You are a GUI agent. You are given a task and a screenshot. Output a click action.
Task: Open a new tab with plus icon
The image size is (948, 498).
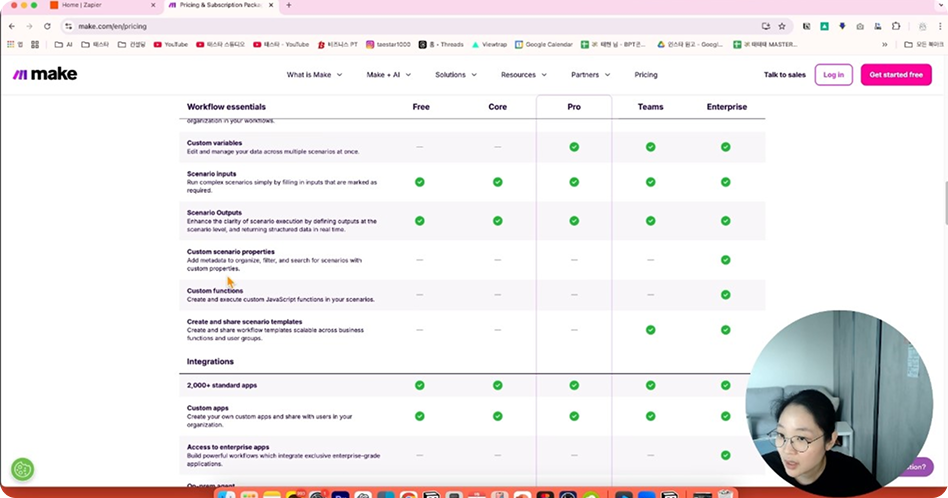tap(289, 5)
